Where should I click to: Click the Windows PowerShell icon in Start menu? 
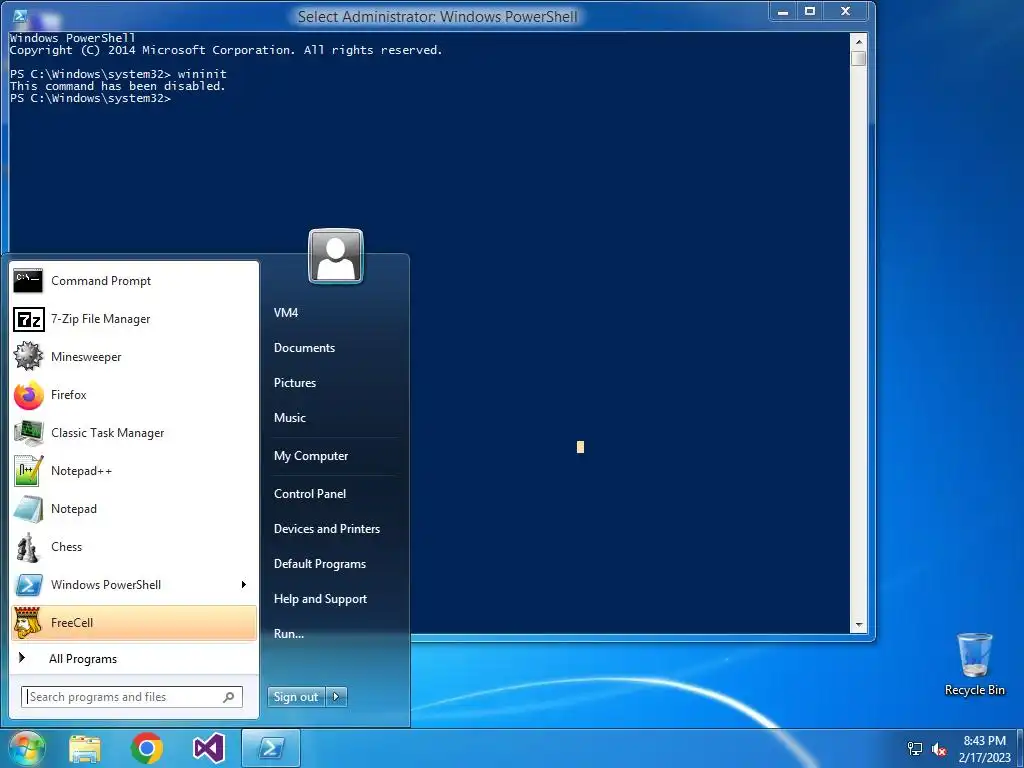tap(28, 585)
